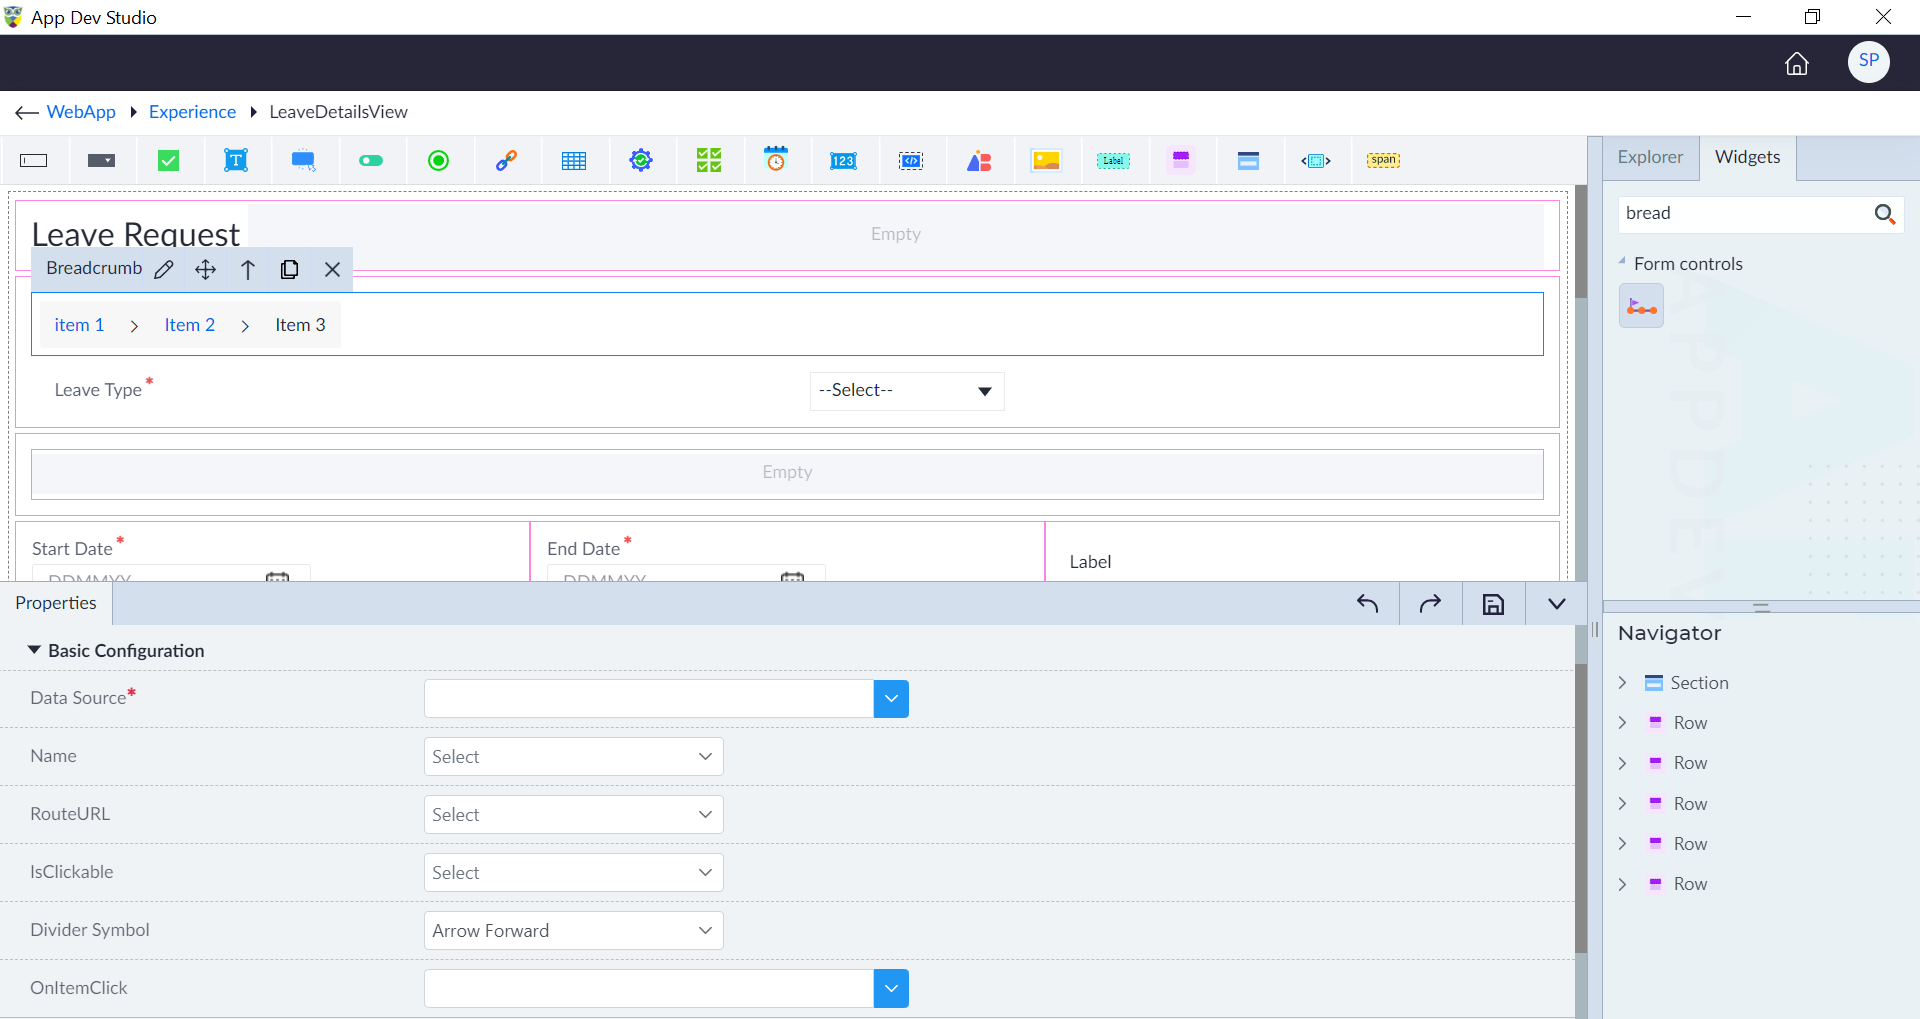This screenshot has height=1019, width=1920.
Task: Duplicate the Breadcrumb with copy icon
Action: pos(289,269)
